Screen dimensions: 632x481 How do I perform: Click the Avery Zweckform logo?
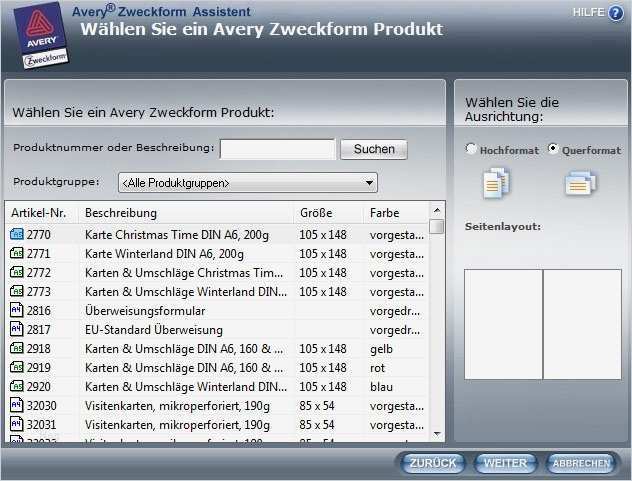pyautogui.click(x=40, y=36)
